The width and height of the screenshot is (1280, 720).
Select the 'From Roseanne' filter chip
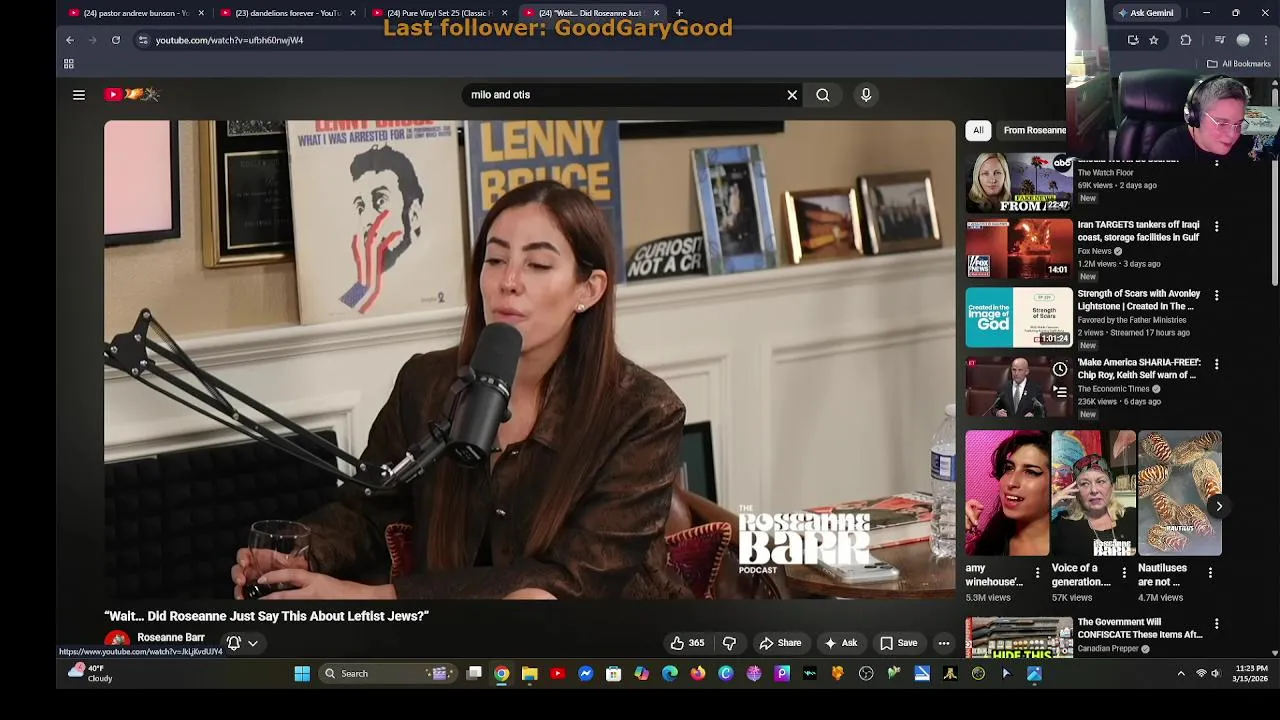click(1034, 130)
